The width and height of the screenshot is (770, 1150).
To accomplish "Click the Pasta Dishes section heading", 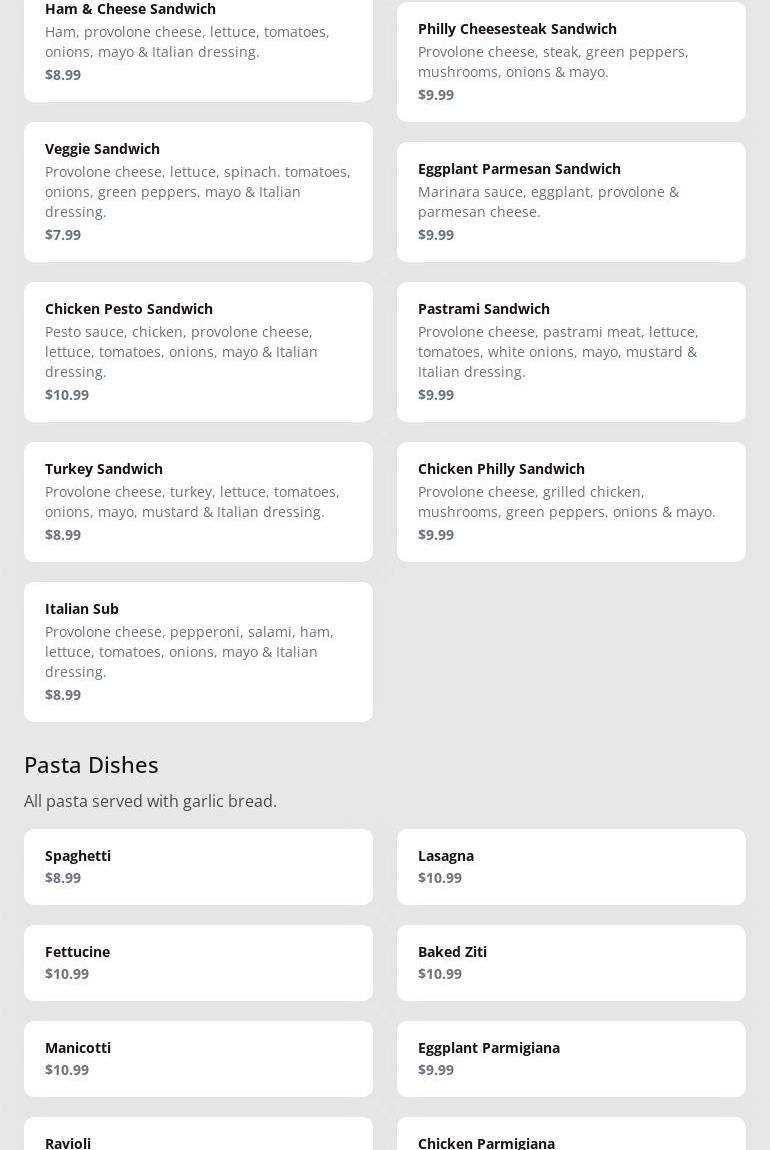I will tap(91, 764).
